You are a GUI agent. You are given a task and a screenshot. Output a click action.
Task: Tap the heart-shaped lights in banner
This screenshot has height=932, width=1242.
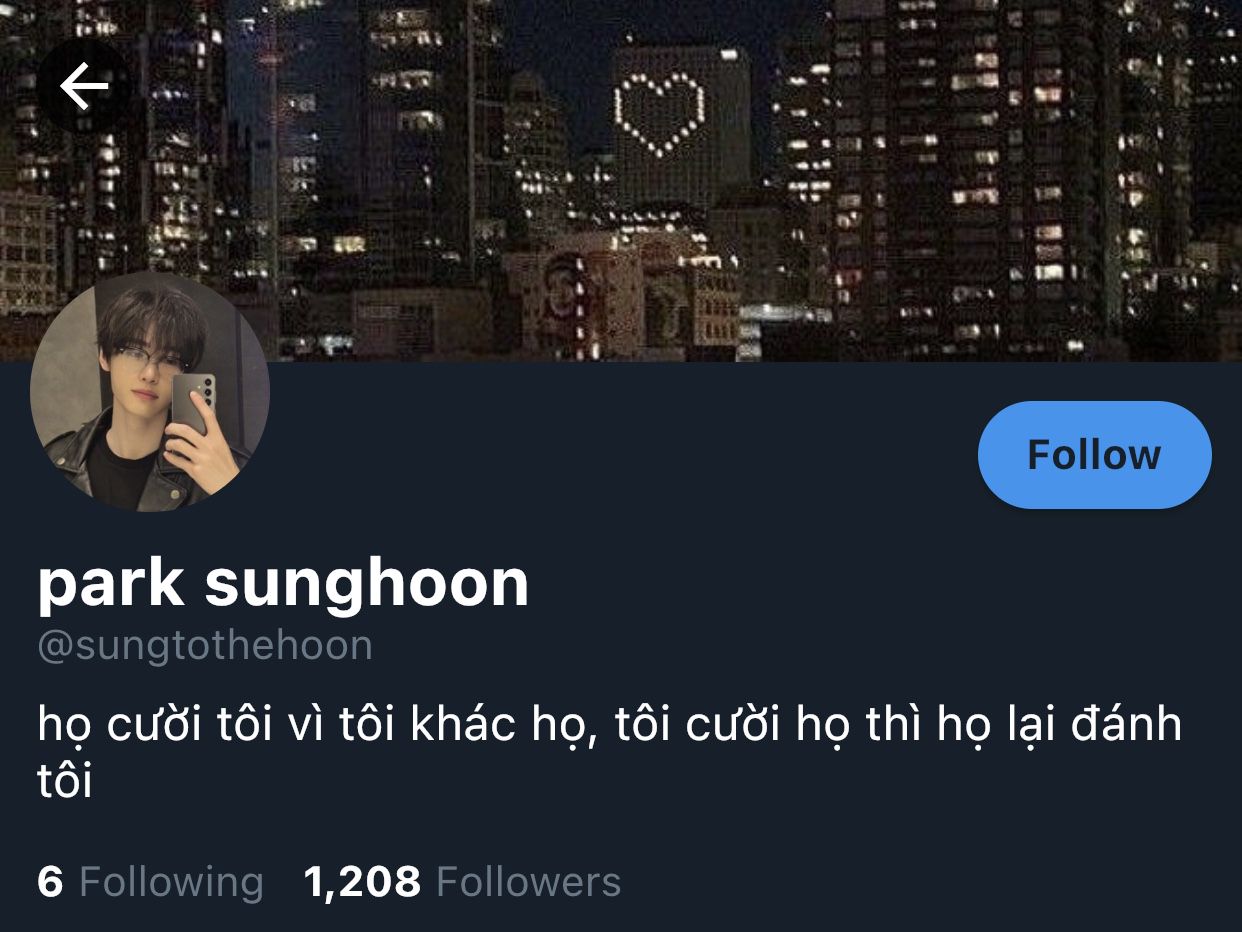[x=659, y=114]
